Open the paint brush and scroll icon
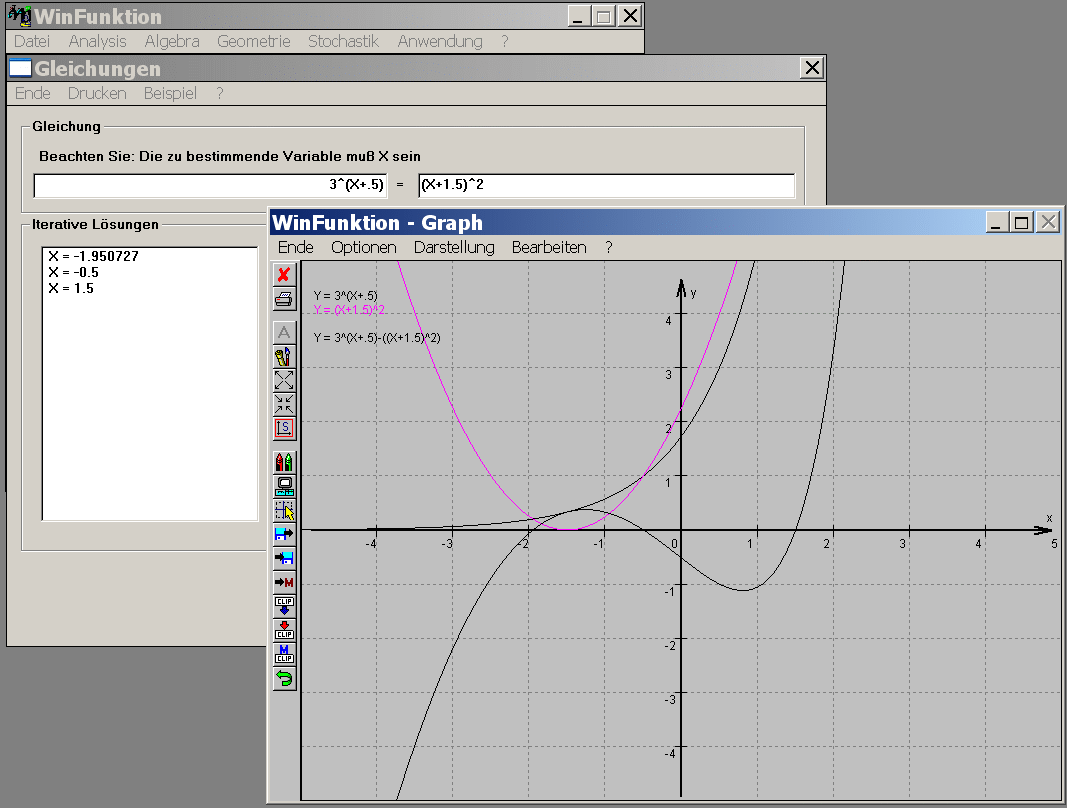Viewport: 1067px width, 808px height. coord(284,356)
